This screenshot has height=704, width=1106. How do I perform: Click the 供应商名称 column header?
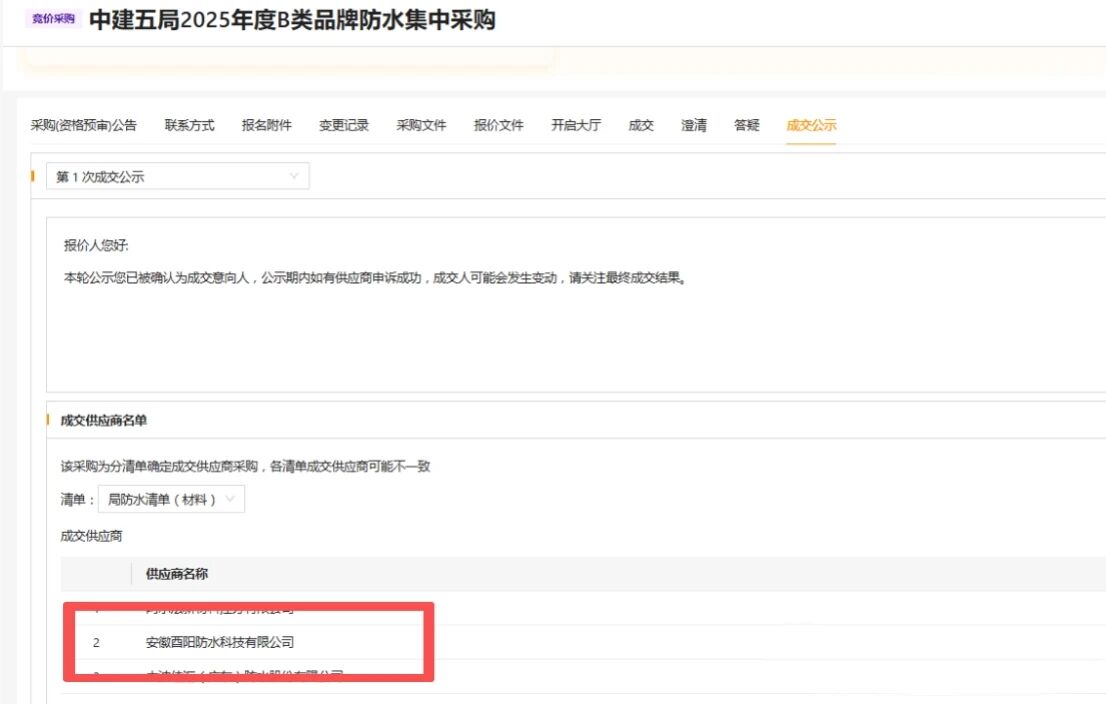[177, 574]
